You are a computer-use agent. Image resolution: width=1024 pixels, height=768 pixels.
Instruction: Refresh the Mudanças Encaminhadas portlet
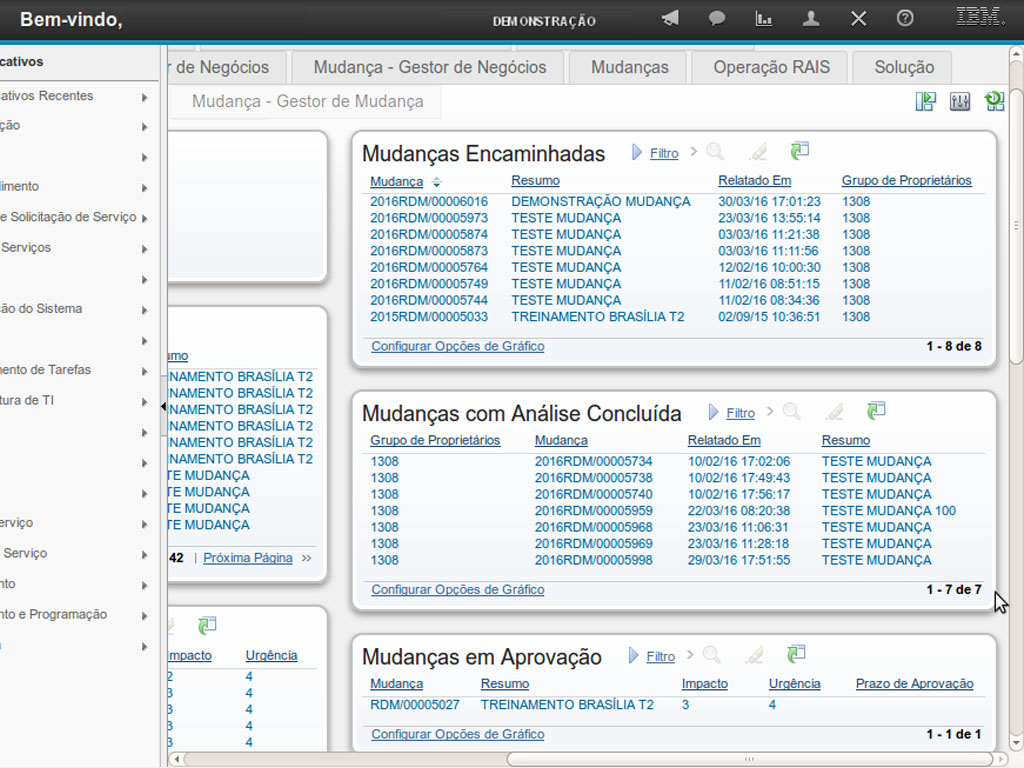click(799, 151)
